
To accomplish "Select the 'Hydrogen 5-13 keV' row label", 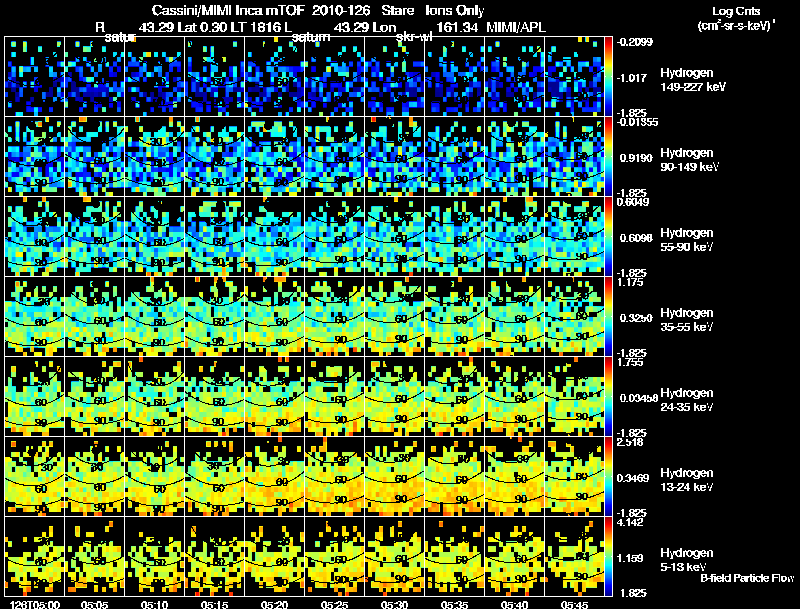I will point(687,560).
